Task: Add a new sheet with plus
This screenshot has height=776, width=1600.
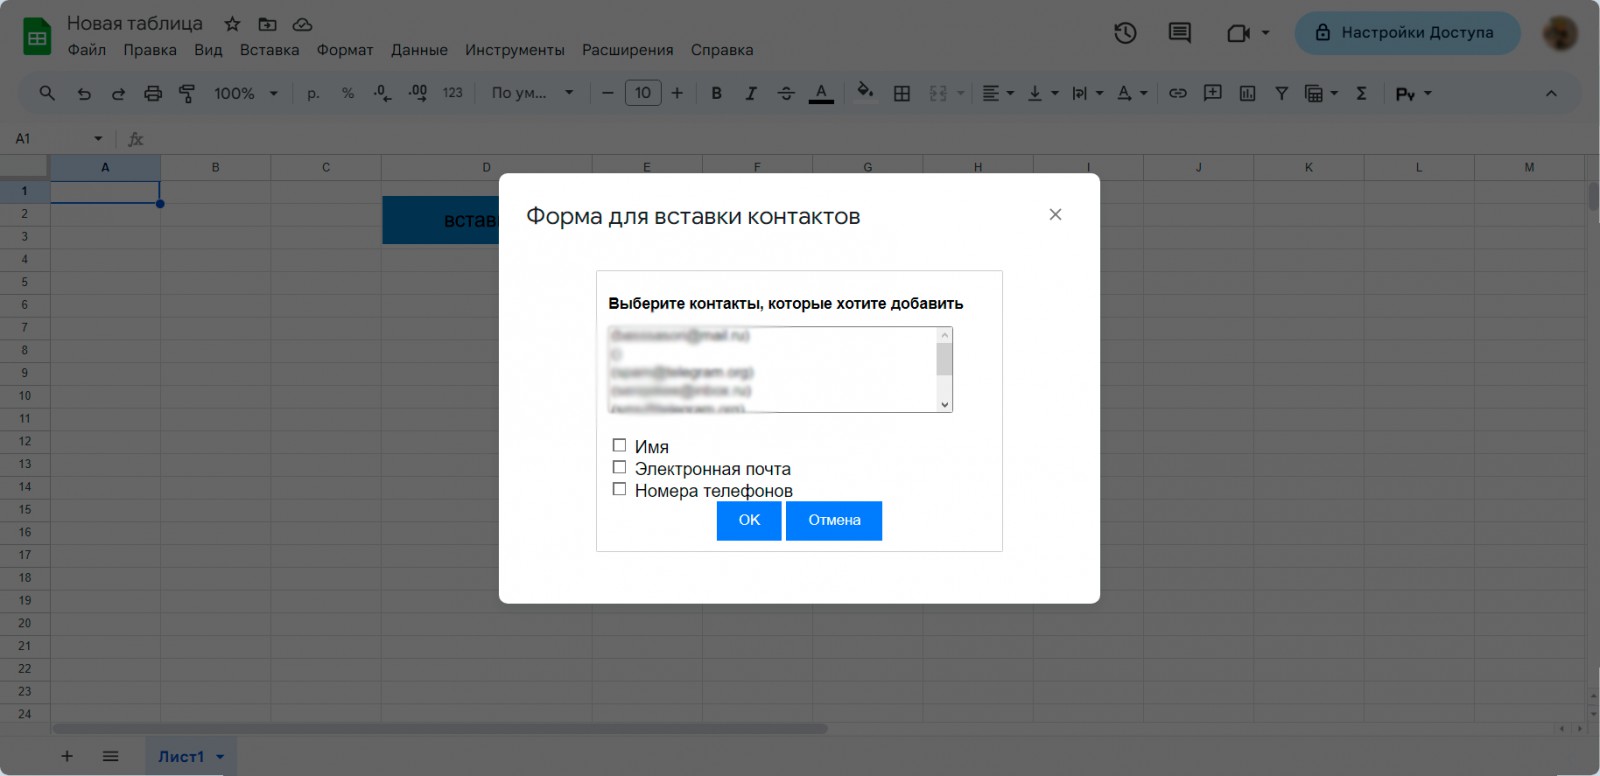Action: 67,757
